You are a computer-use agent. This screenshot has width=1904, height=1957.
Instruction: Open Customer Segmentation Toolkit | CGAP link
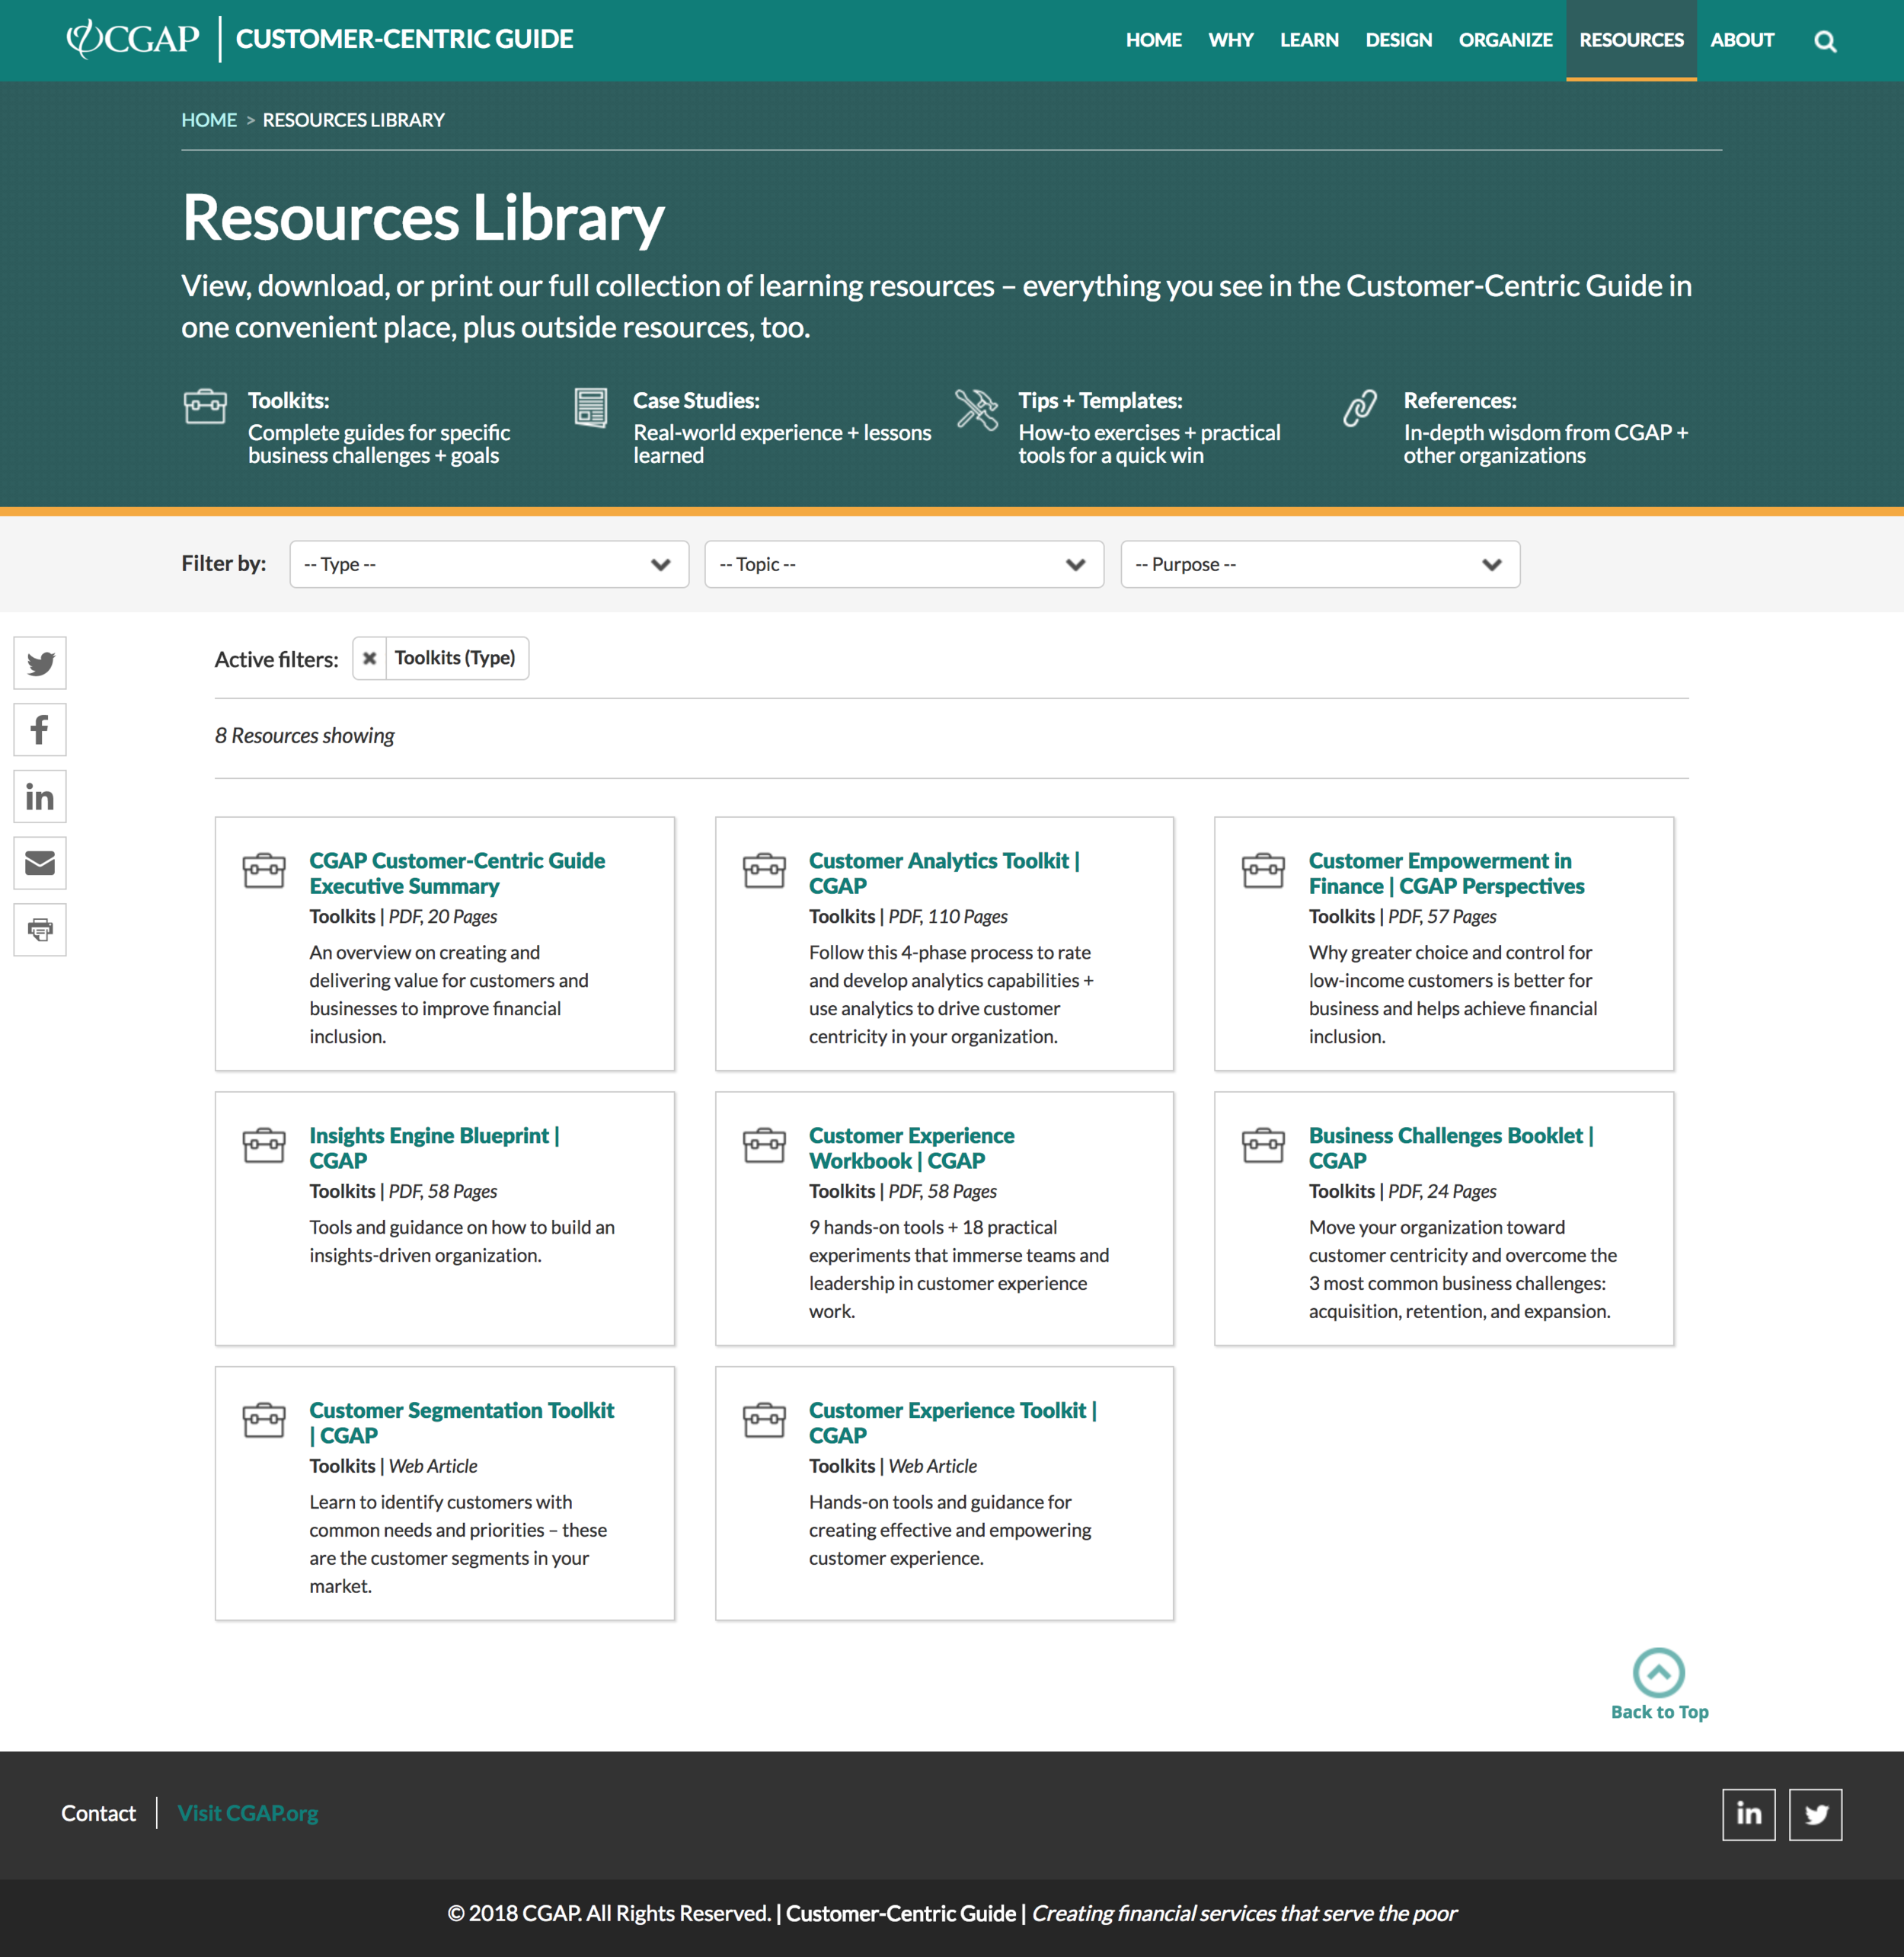(x=461, y=1423)
